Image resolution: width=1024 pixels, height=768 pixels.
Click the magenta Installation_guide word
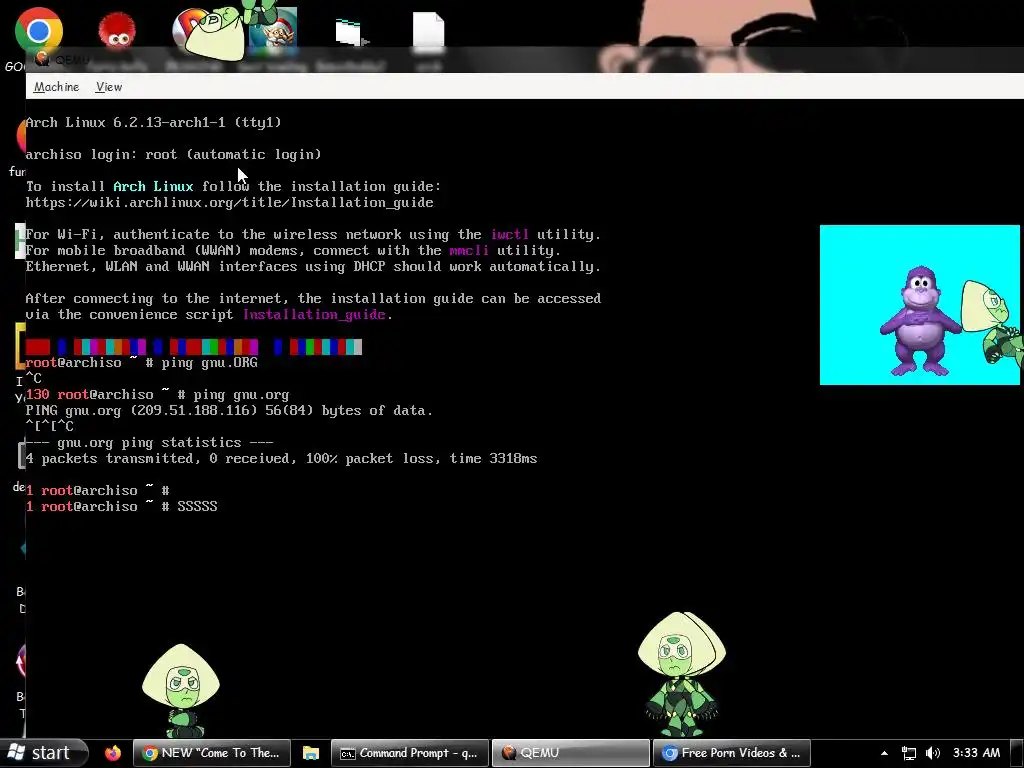(x=314, y=315)
